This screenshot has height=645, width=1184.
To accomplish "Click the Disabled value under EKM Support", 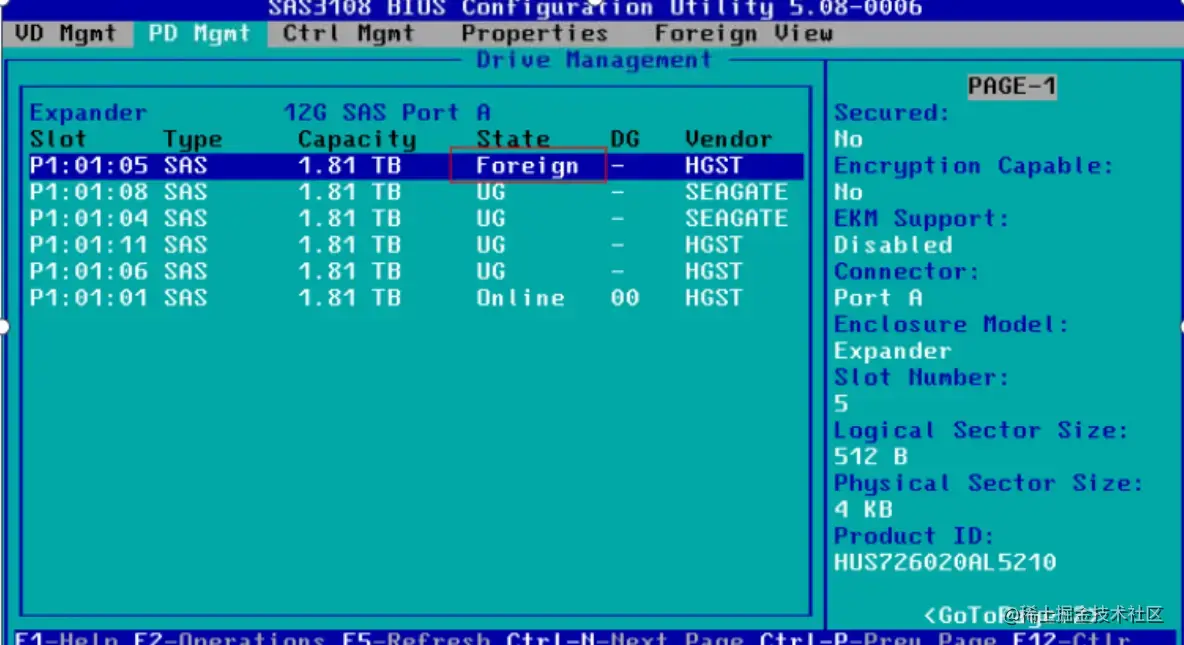I will point(893,245).
